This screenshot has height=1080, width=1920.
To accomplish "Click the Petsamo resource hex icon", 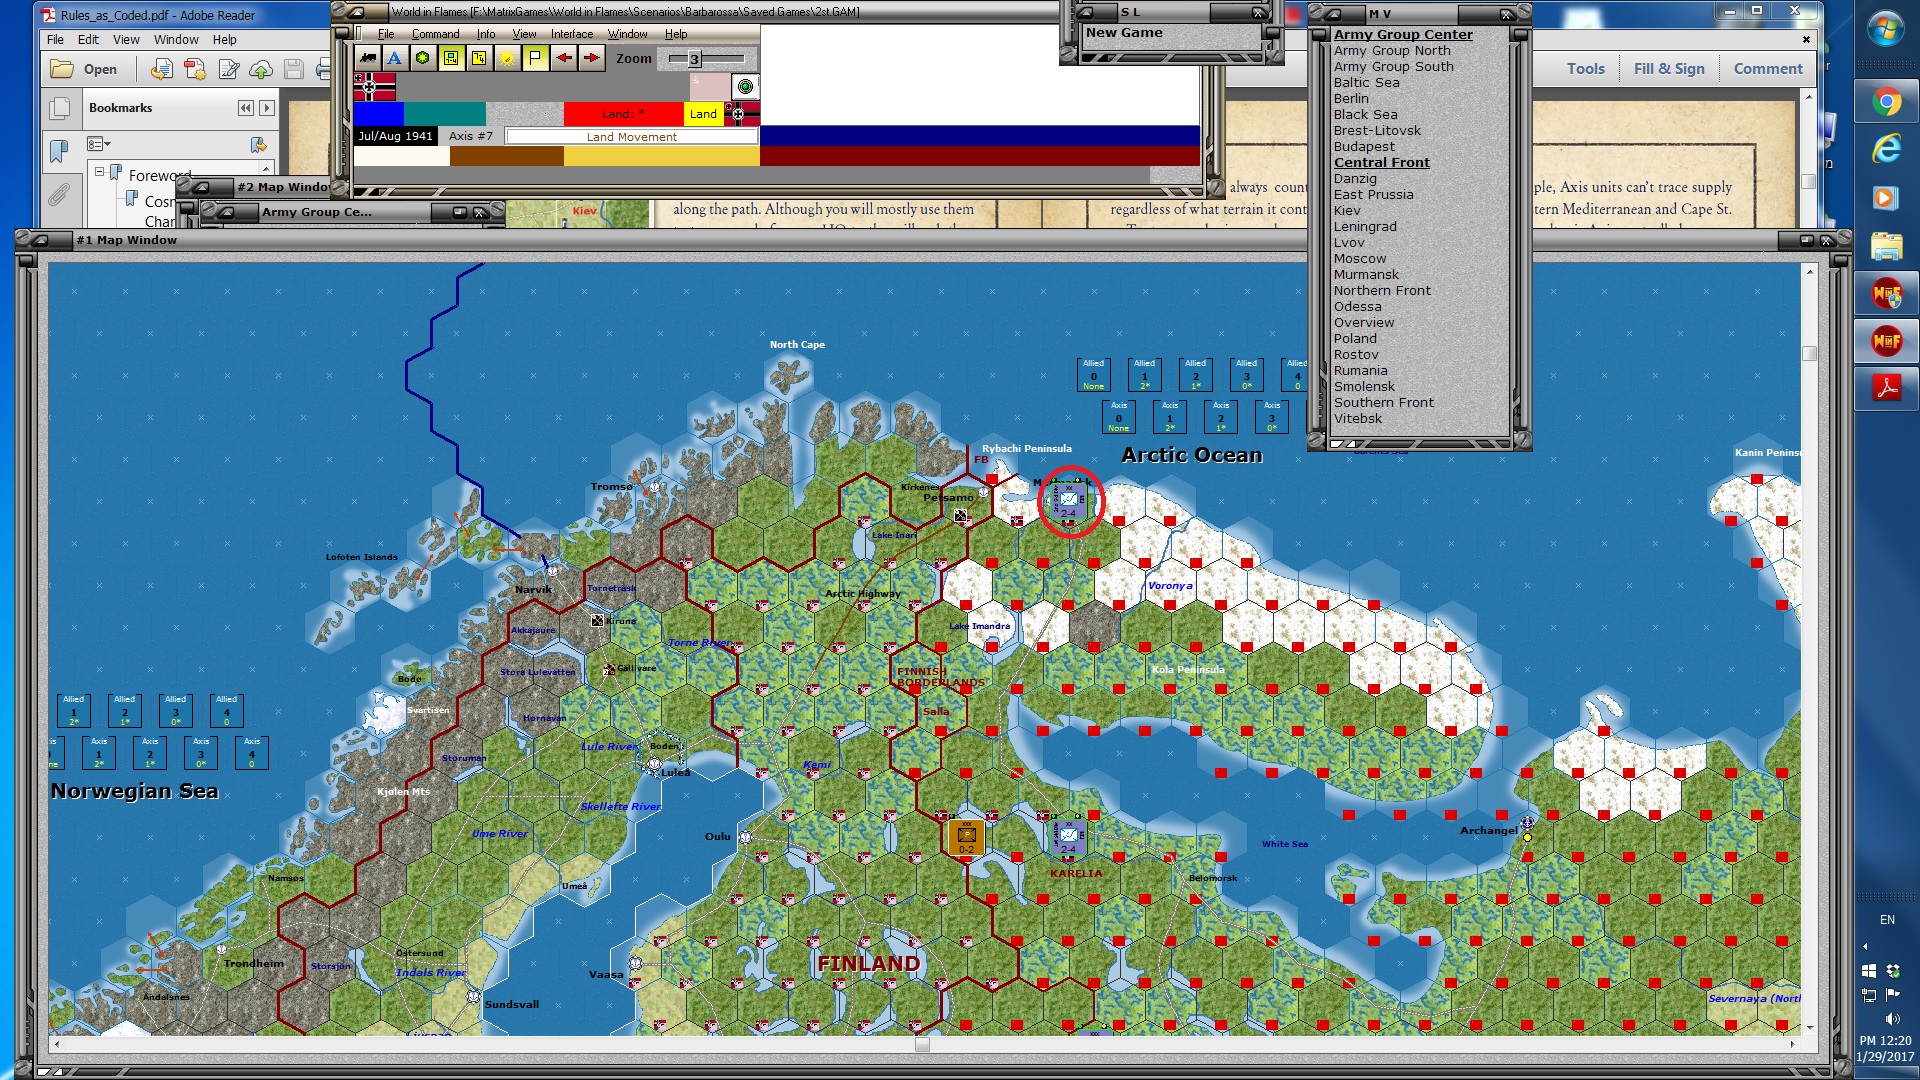I will (x=960, y=516).
